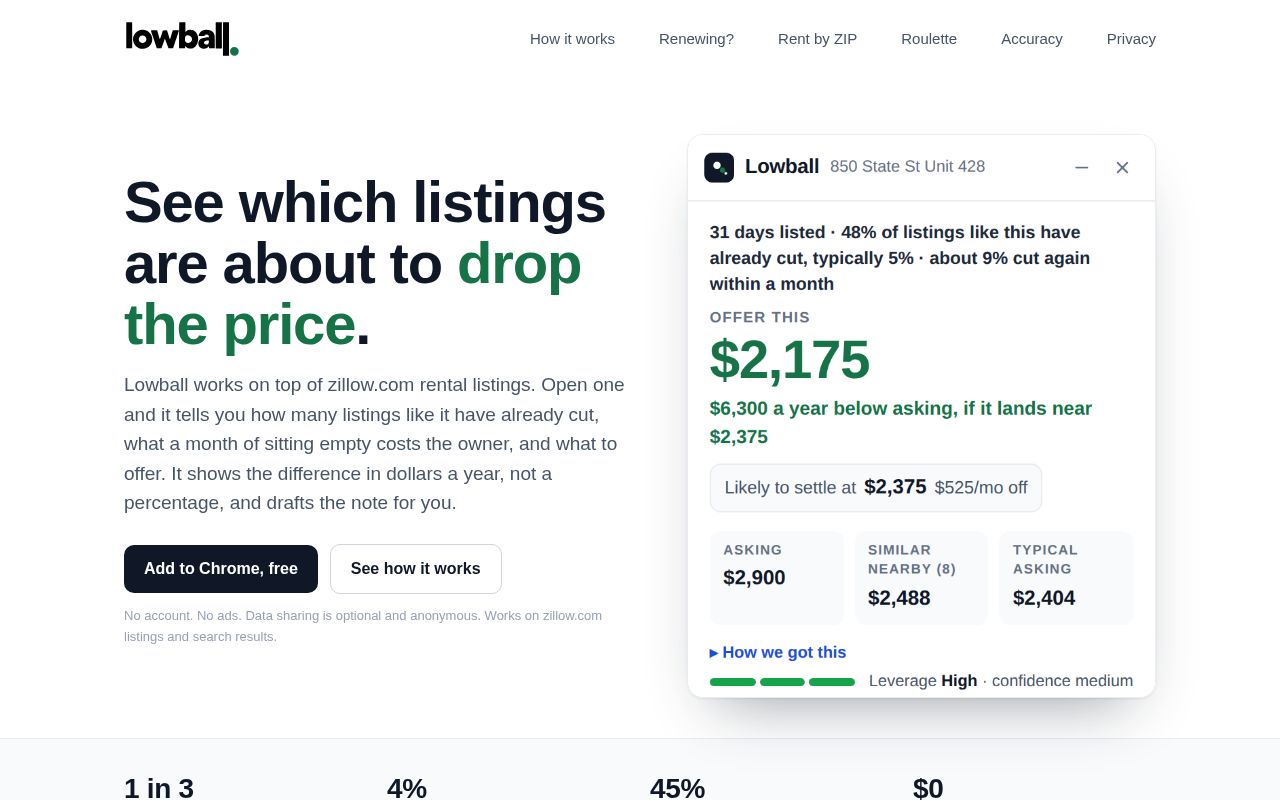Click the Lowball works on top of zillow.com paragraph
The height and width of the screenshot is (800, 1280).
pos(374,444)
